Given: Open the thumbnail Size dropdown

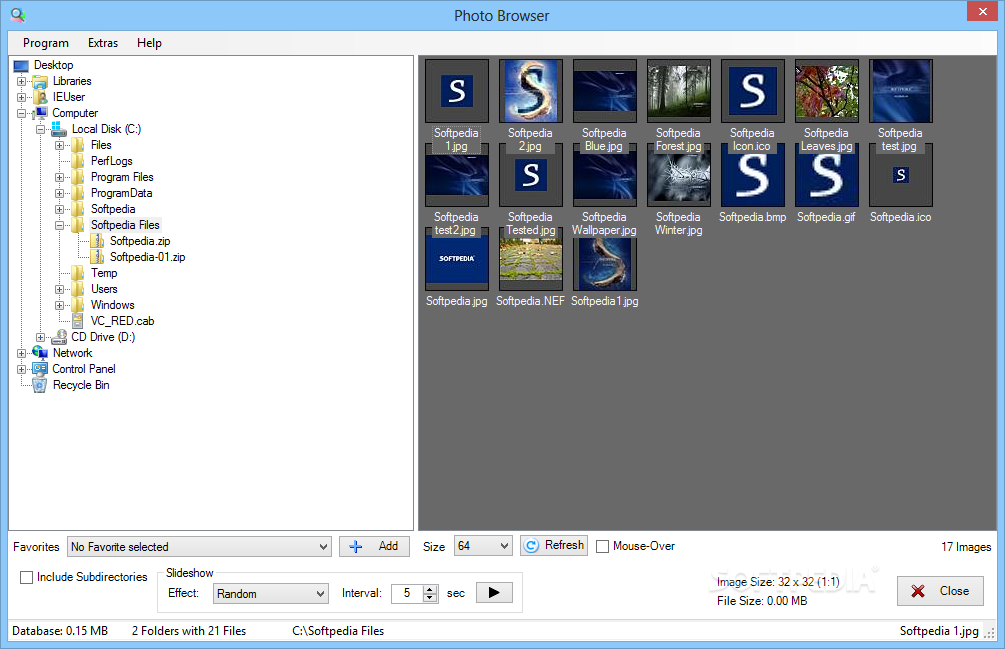Looking at the screenshot, I should pos(483,546).
